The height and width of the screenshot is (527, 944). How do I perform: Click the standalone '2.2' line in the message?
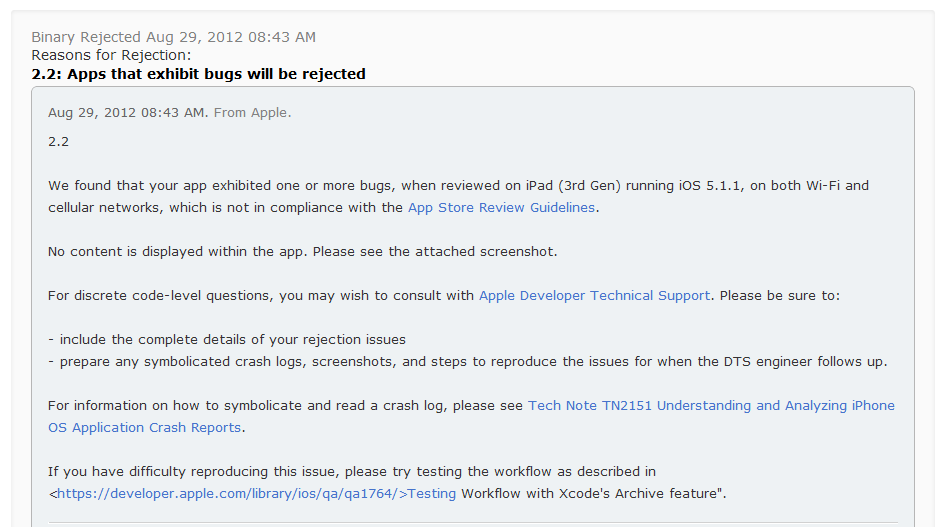[58, 142]
